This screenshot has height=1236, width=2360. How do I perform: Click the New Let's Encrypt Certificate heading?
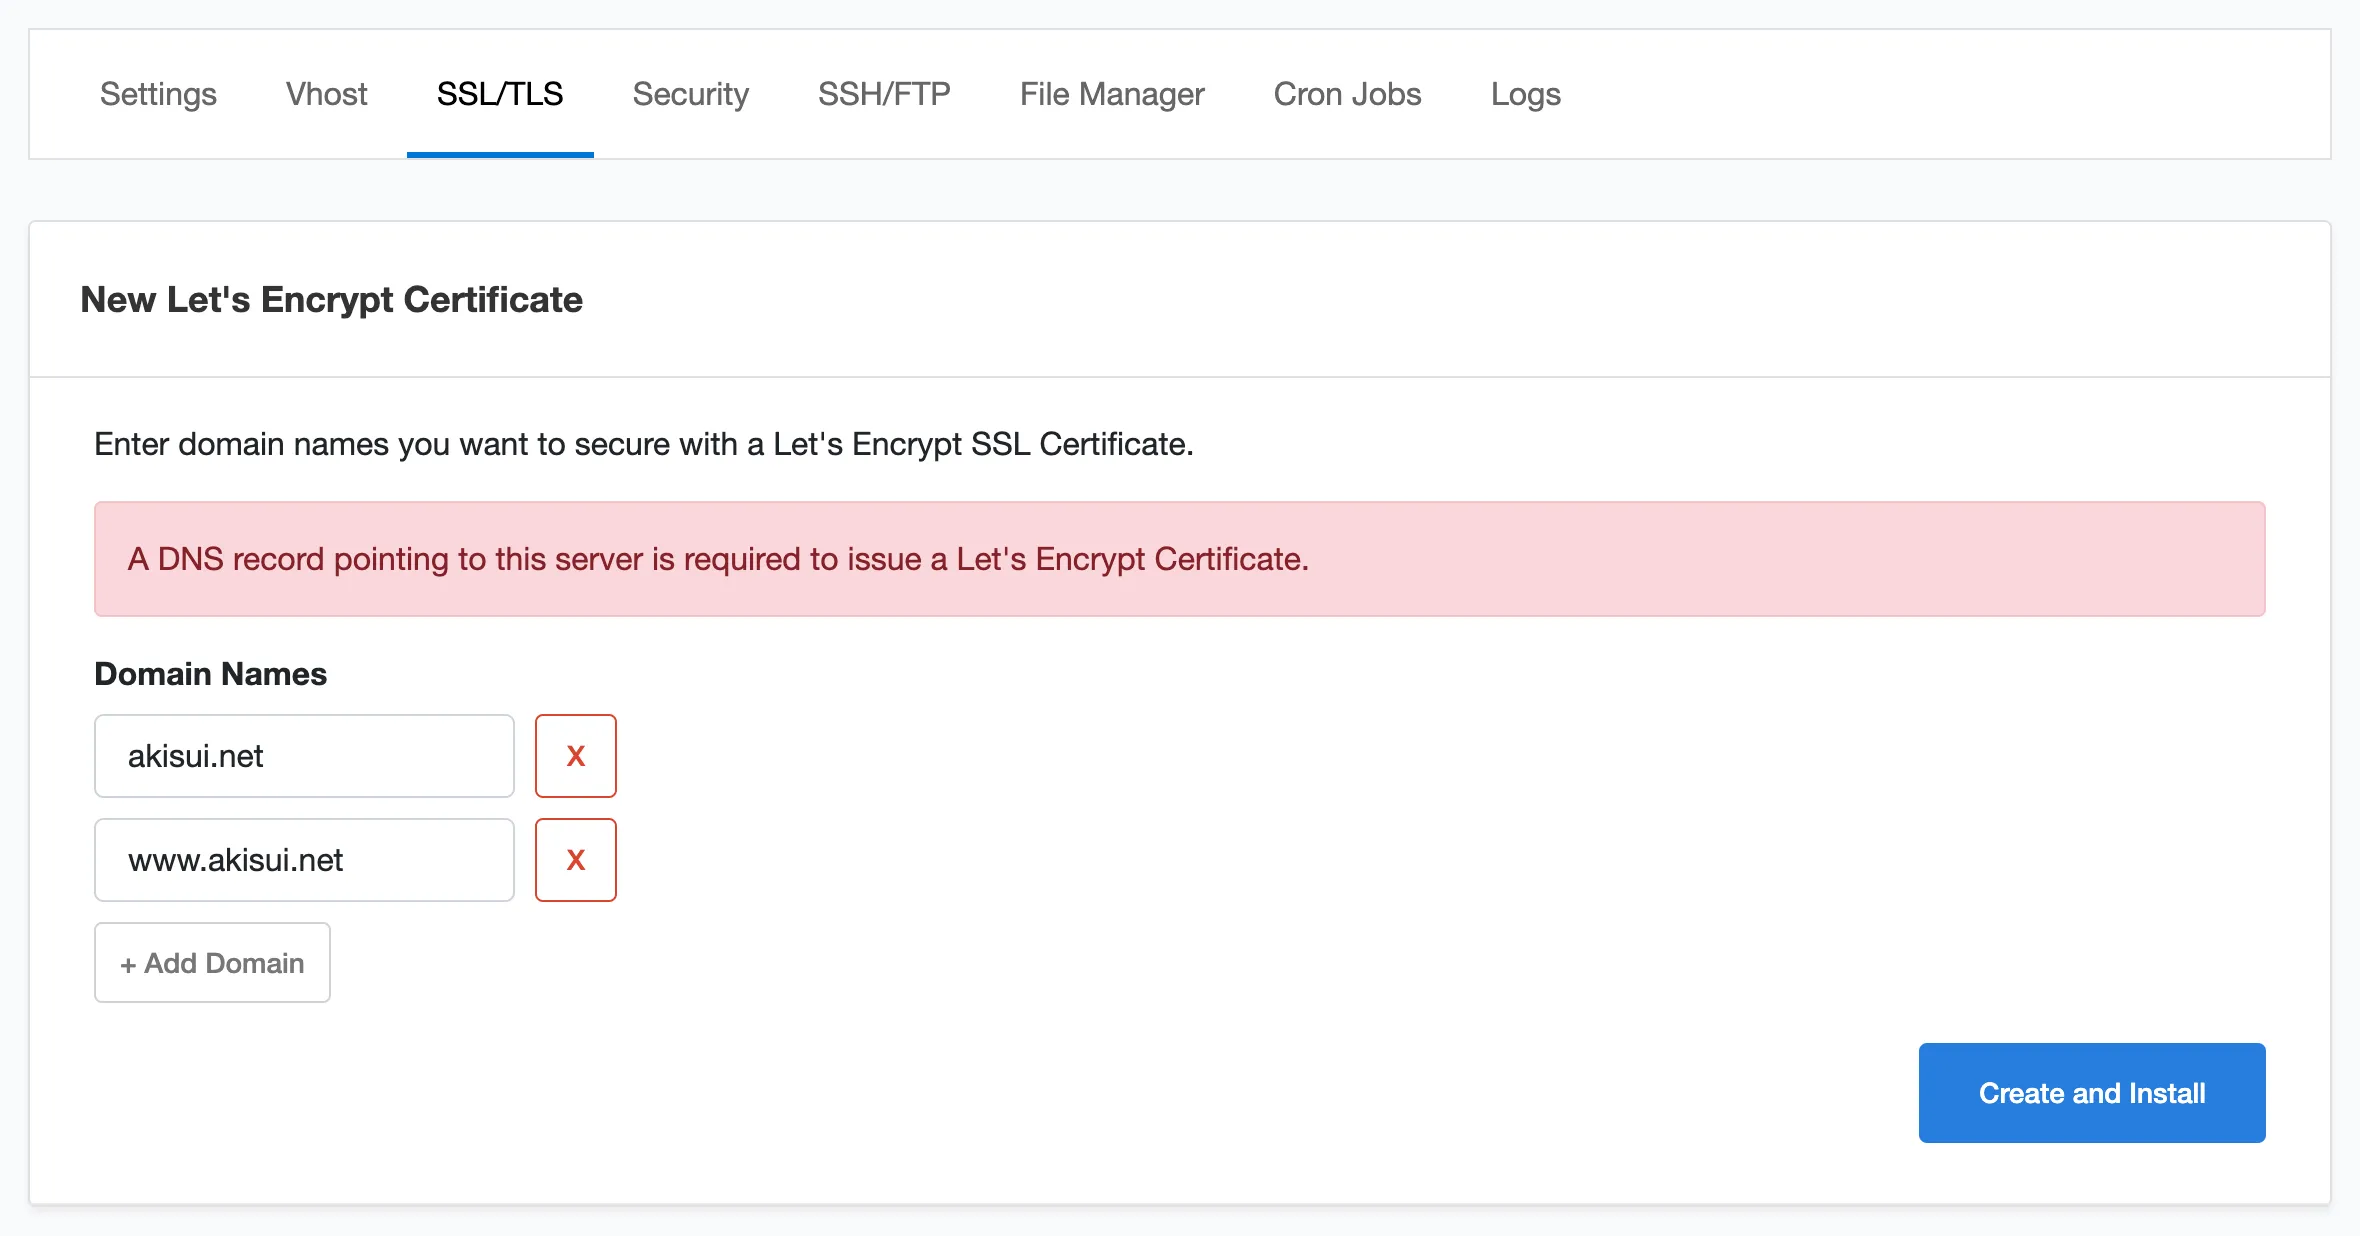[331, 300]
